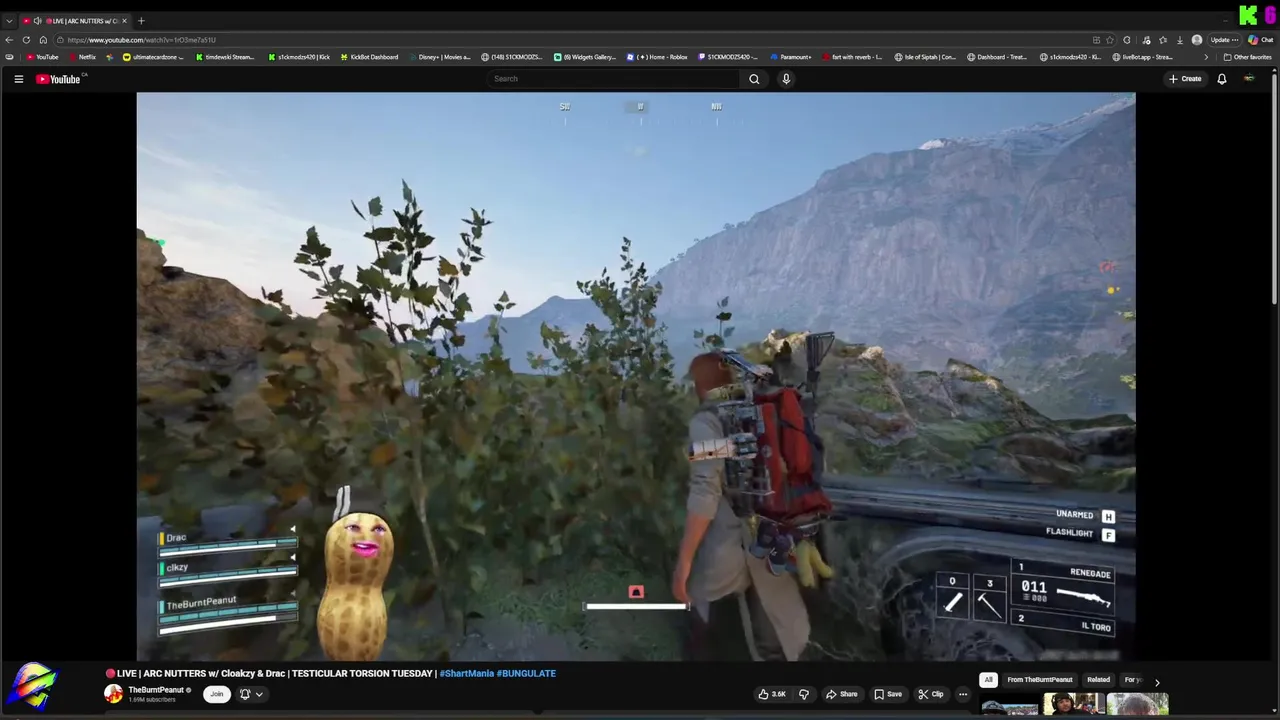Screen dimensions: 1280x720
Task: Open the channel notification bell dropdown
Action: (x=251, y=694)
